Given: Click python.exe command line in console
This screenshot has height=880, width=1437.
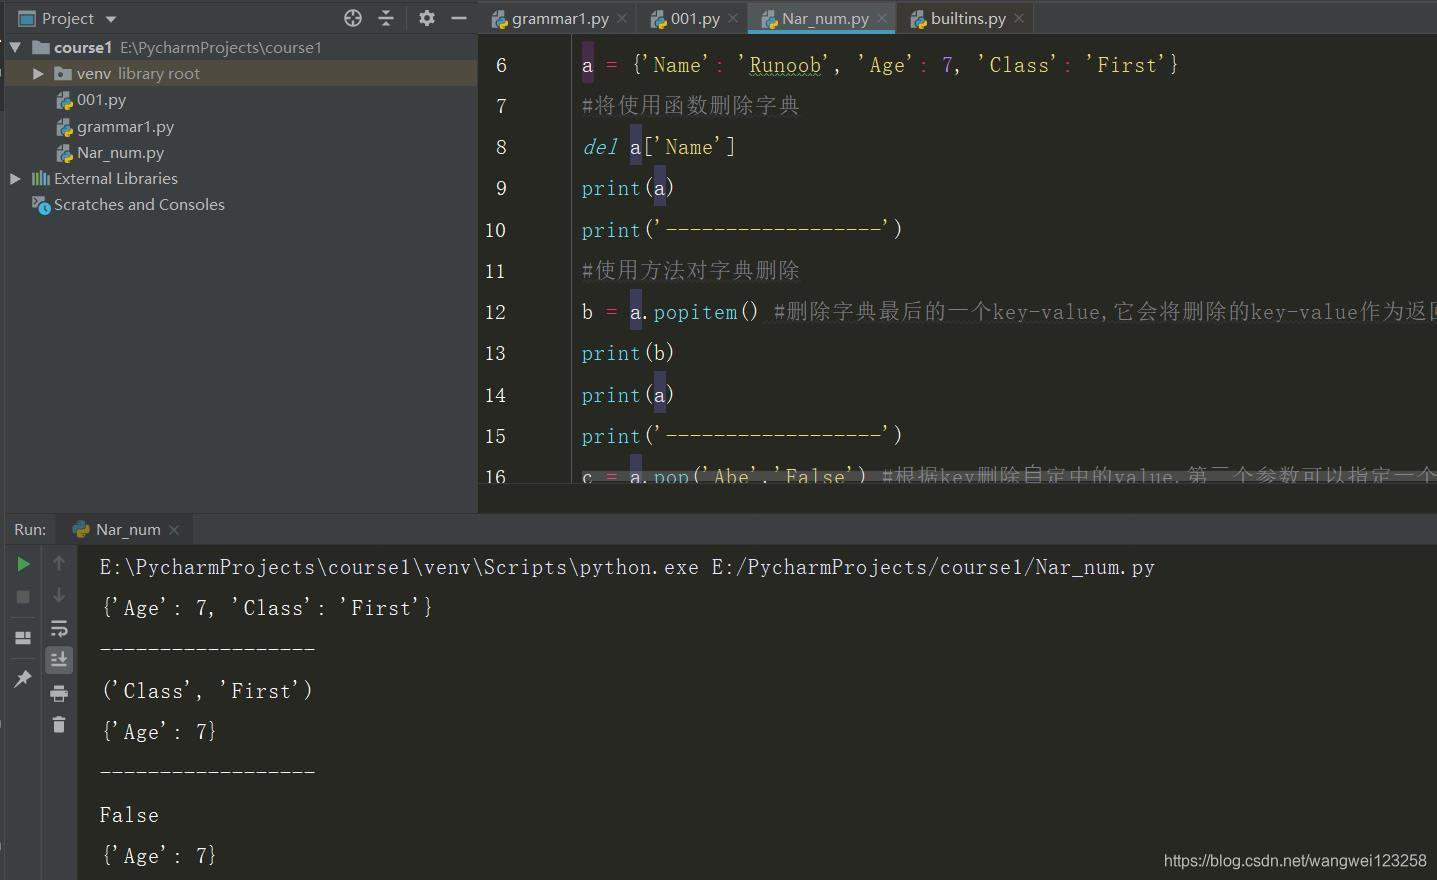Looking at the screenshot, I should 627,567.
